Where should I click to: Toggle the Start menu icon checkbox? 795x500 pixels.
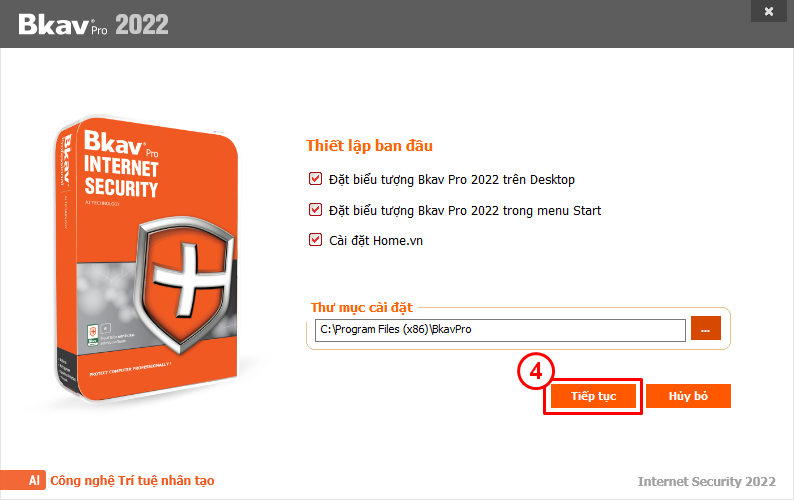pos(315,209)
